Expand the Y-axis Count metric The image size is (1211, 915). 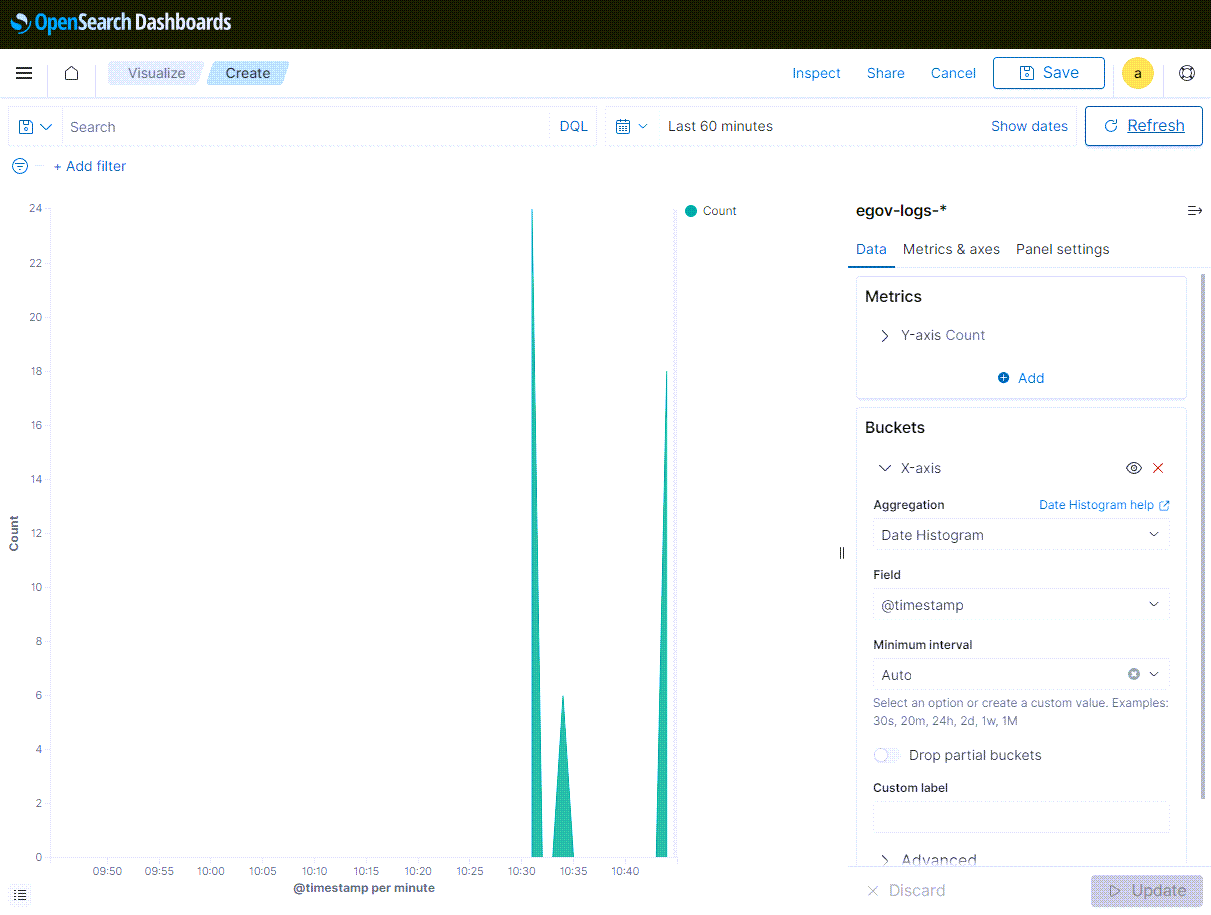pos(885,336)
